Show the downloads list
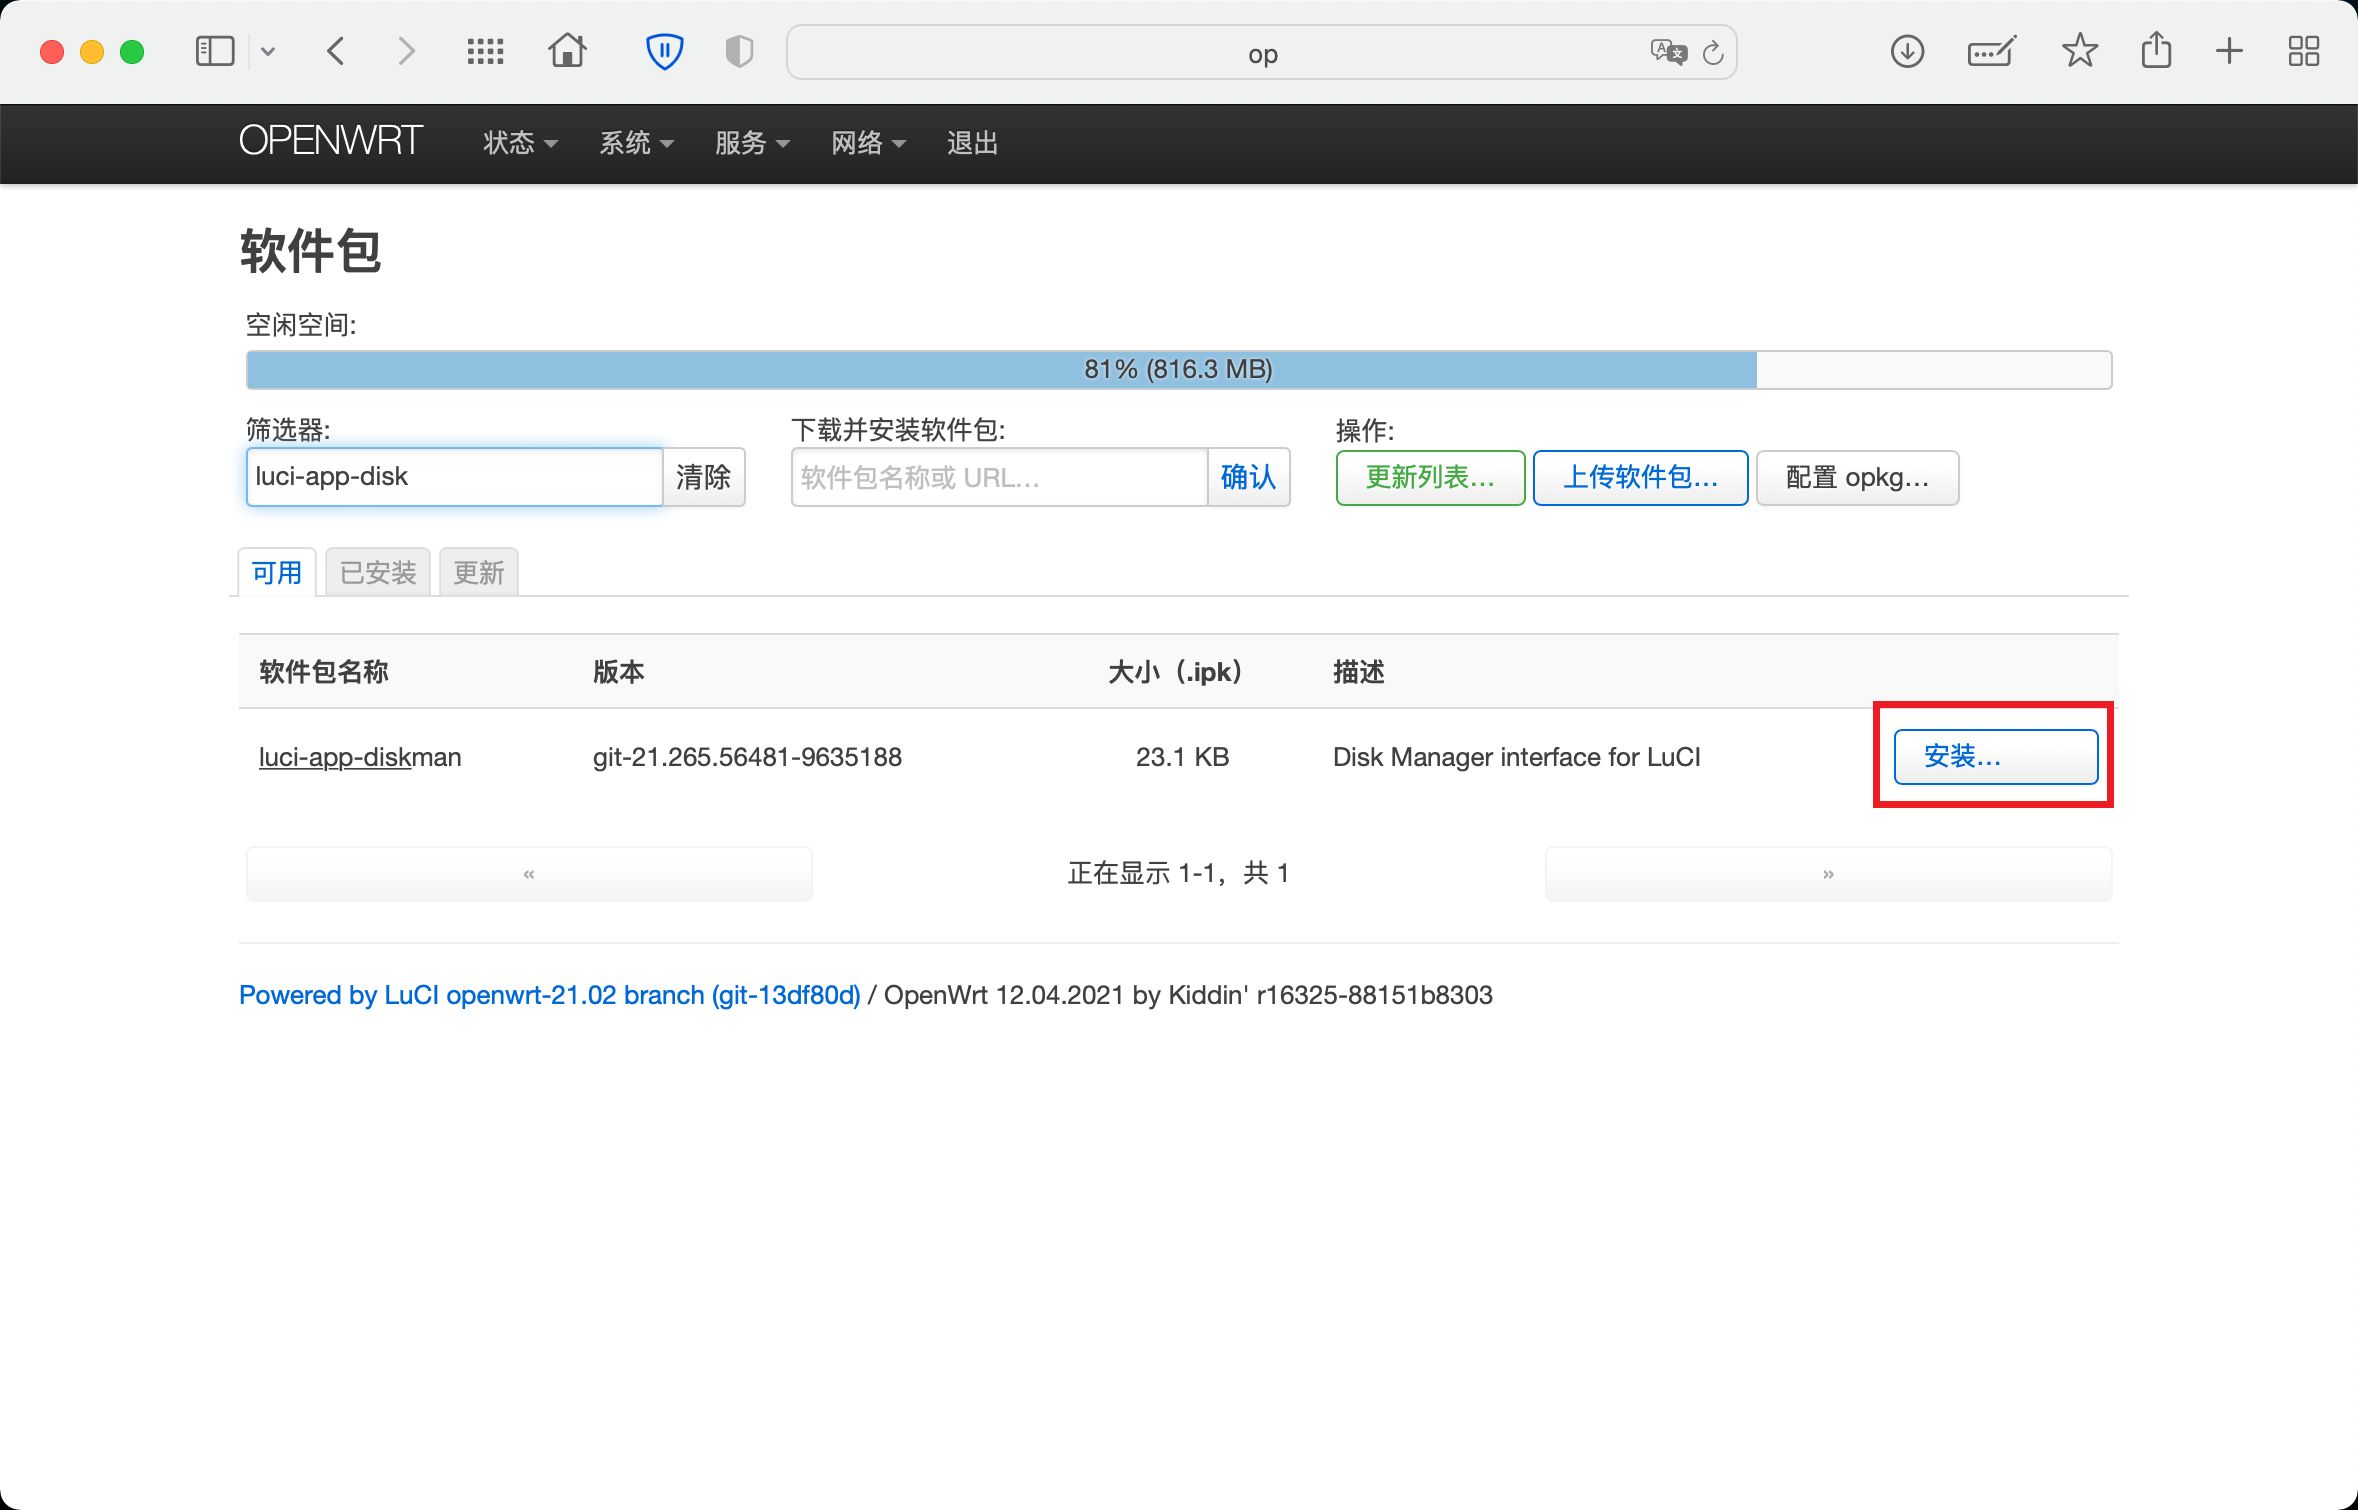Viewport: 2358px width, 1510px height. click(1907, 51)
